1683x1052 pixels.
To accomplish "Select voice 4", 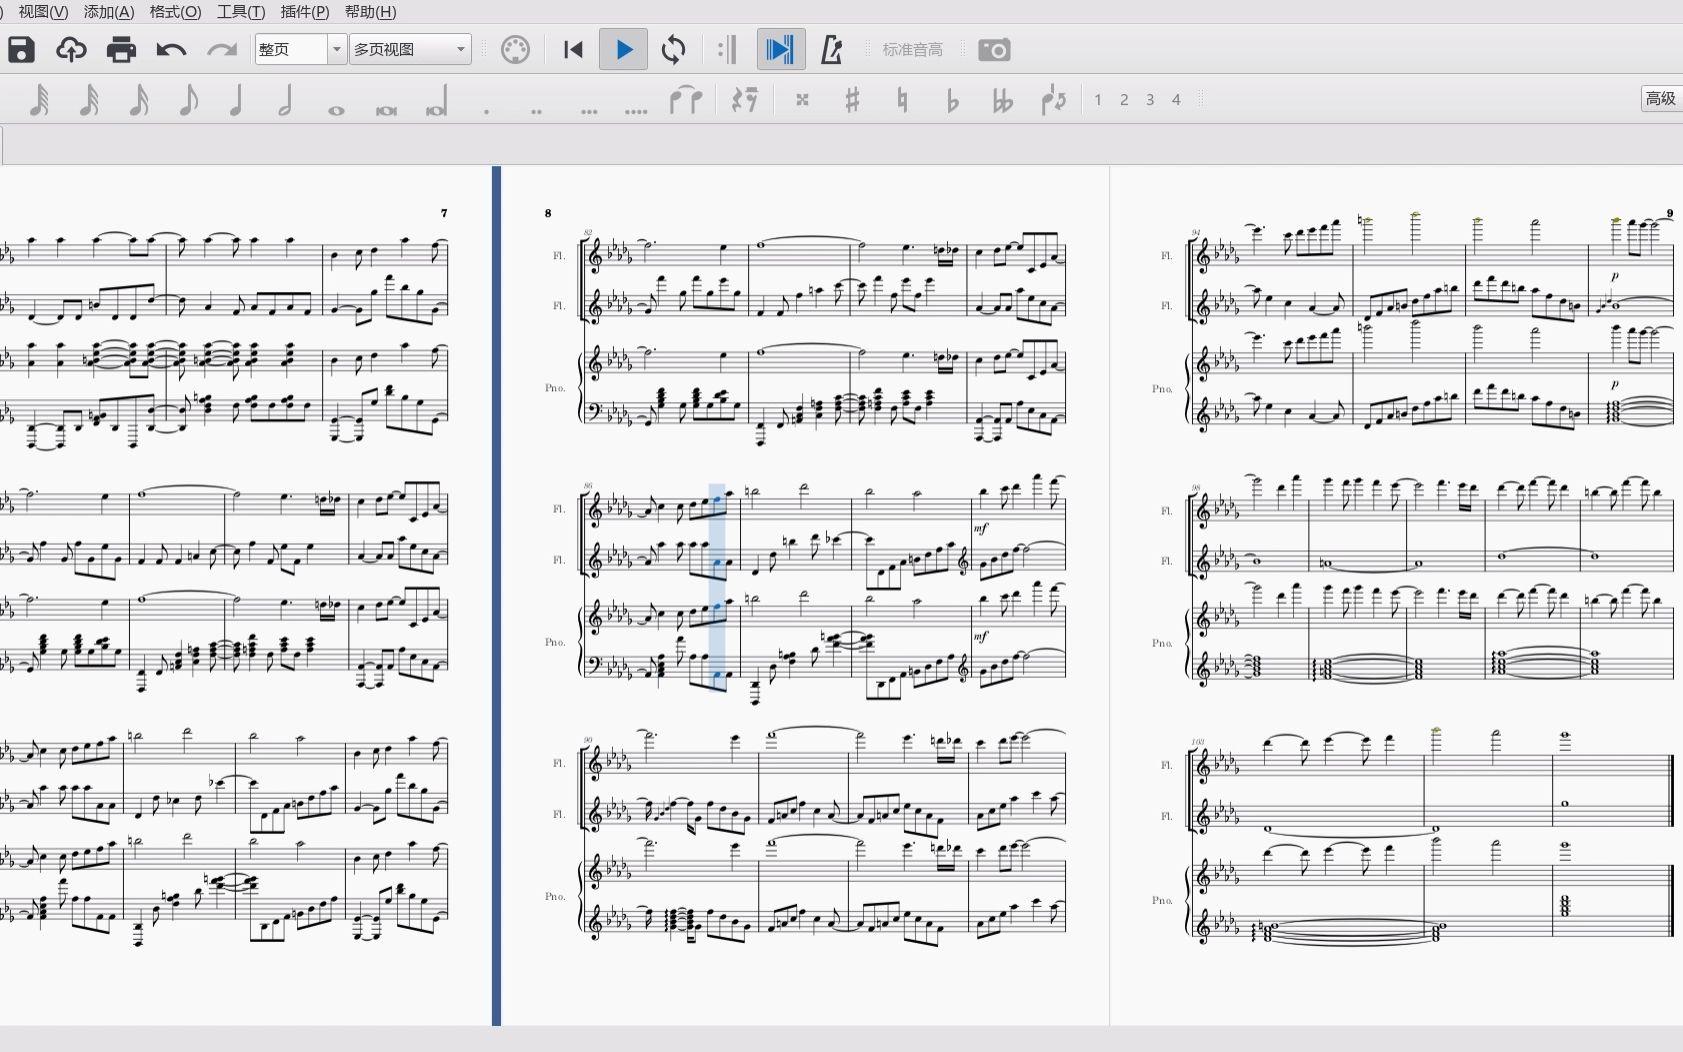I will 1176,100.
